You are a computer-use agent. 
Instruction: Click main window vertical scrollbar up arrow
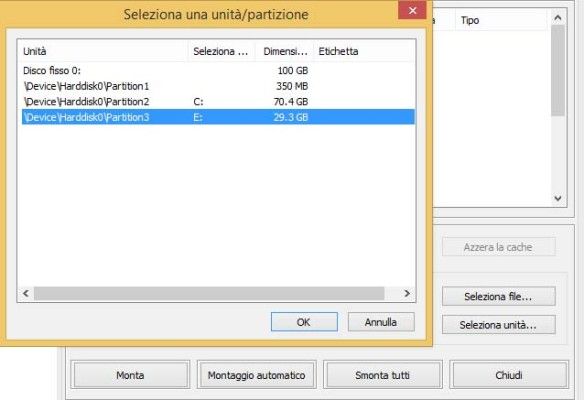tap(558, 17)
